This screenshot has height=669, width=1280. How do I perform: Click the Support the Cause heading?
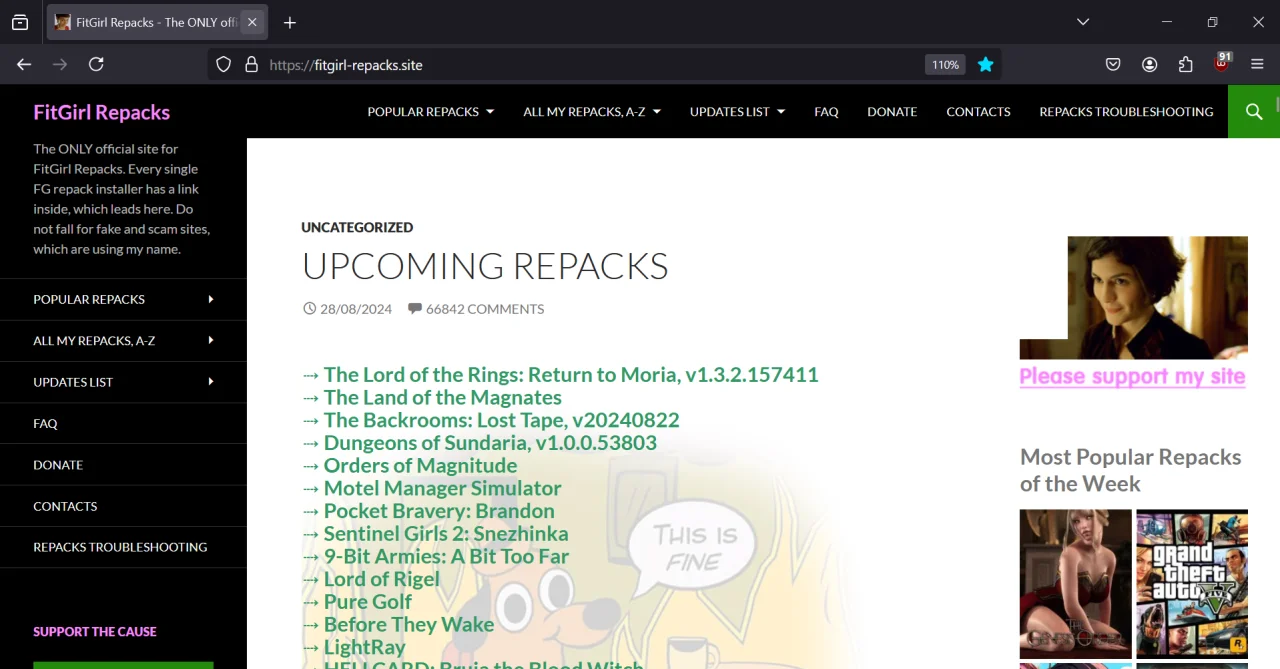[95, 631]
